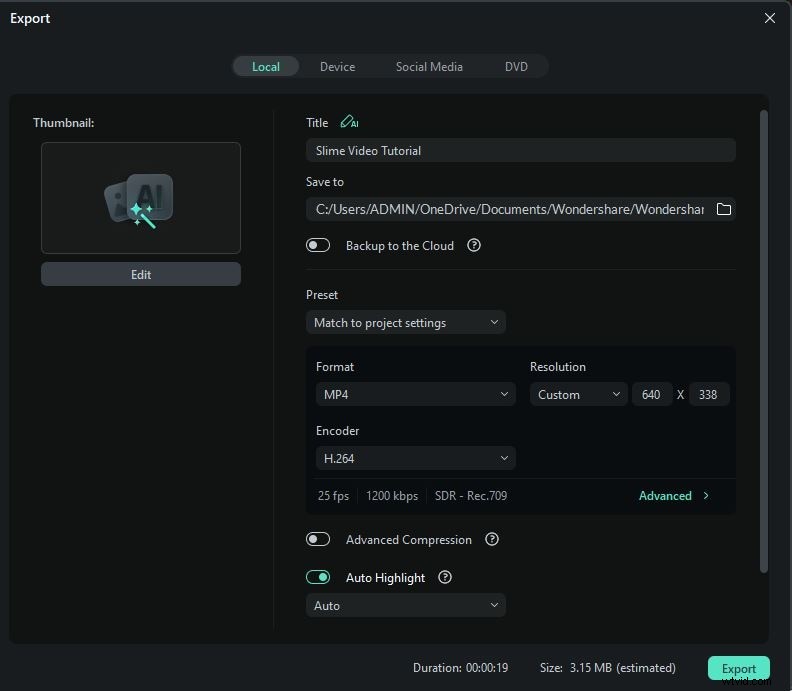Open the save location folder browser icon

(724, 209)
